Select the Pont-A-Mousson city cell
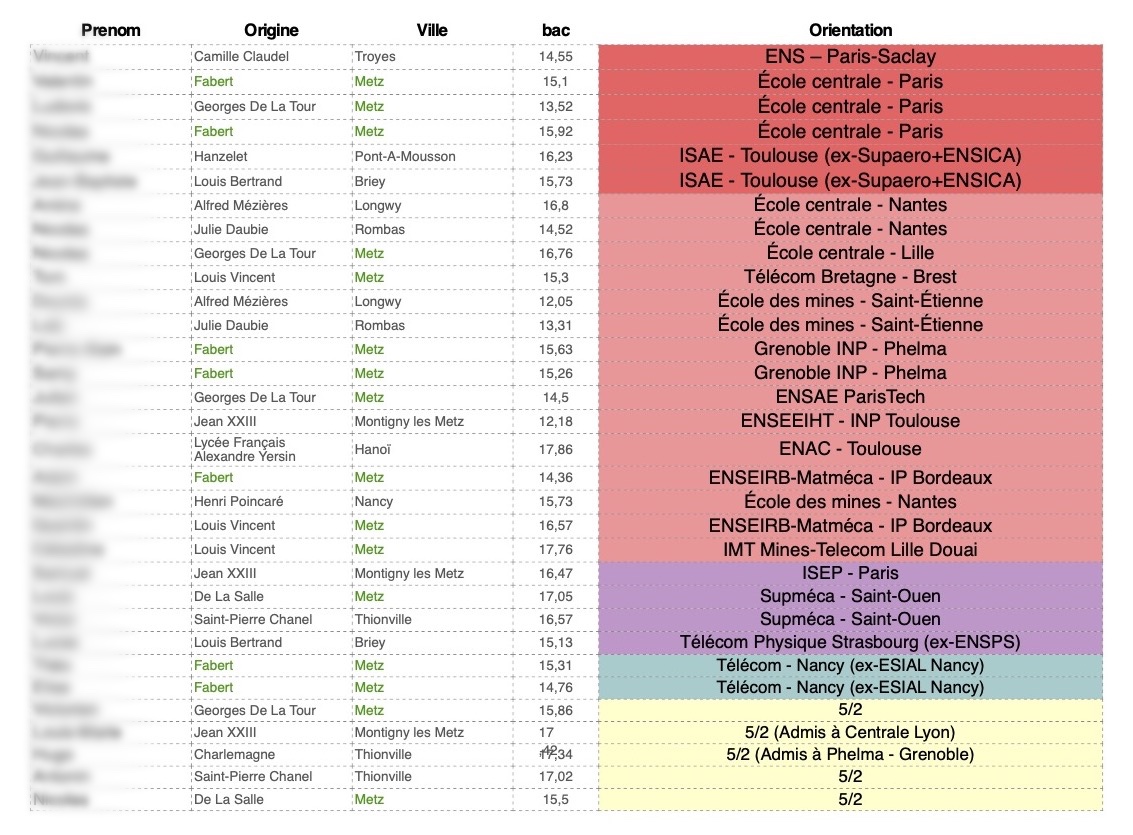The height and width of the screenshot is (835, 1133). coord(432,156)
